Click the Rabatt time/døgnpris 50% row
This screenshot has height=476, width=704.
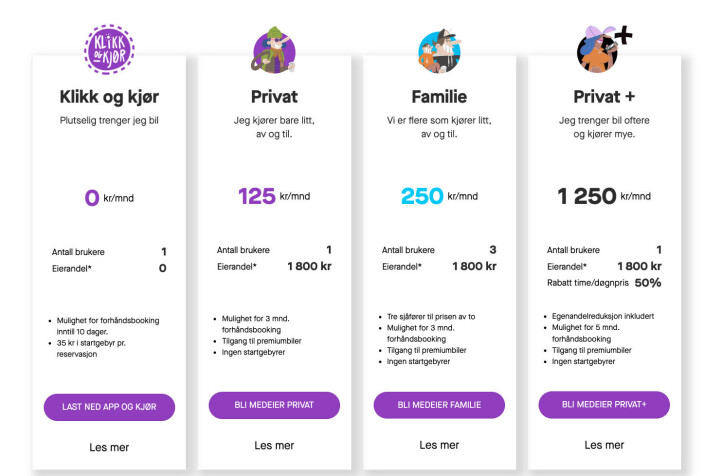(604, 283)
